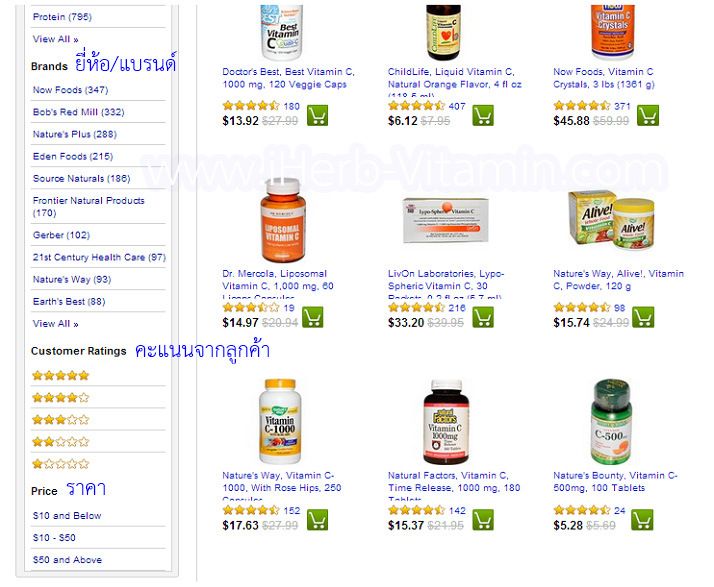Add Natural Factors Vitamin C to cart
This screenshot has width=714, height=587.
[x=483, y=520]
